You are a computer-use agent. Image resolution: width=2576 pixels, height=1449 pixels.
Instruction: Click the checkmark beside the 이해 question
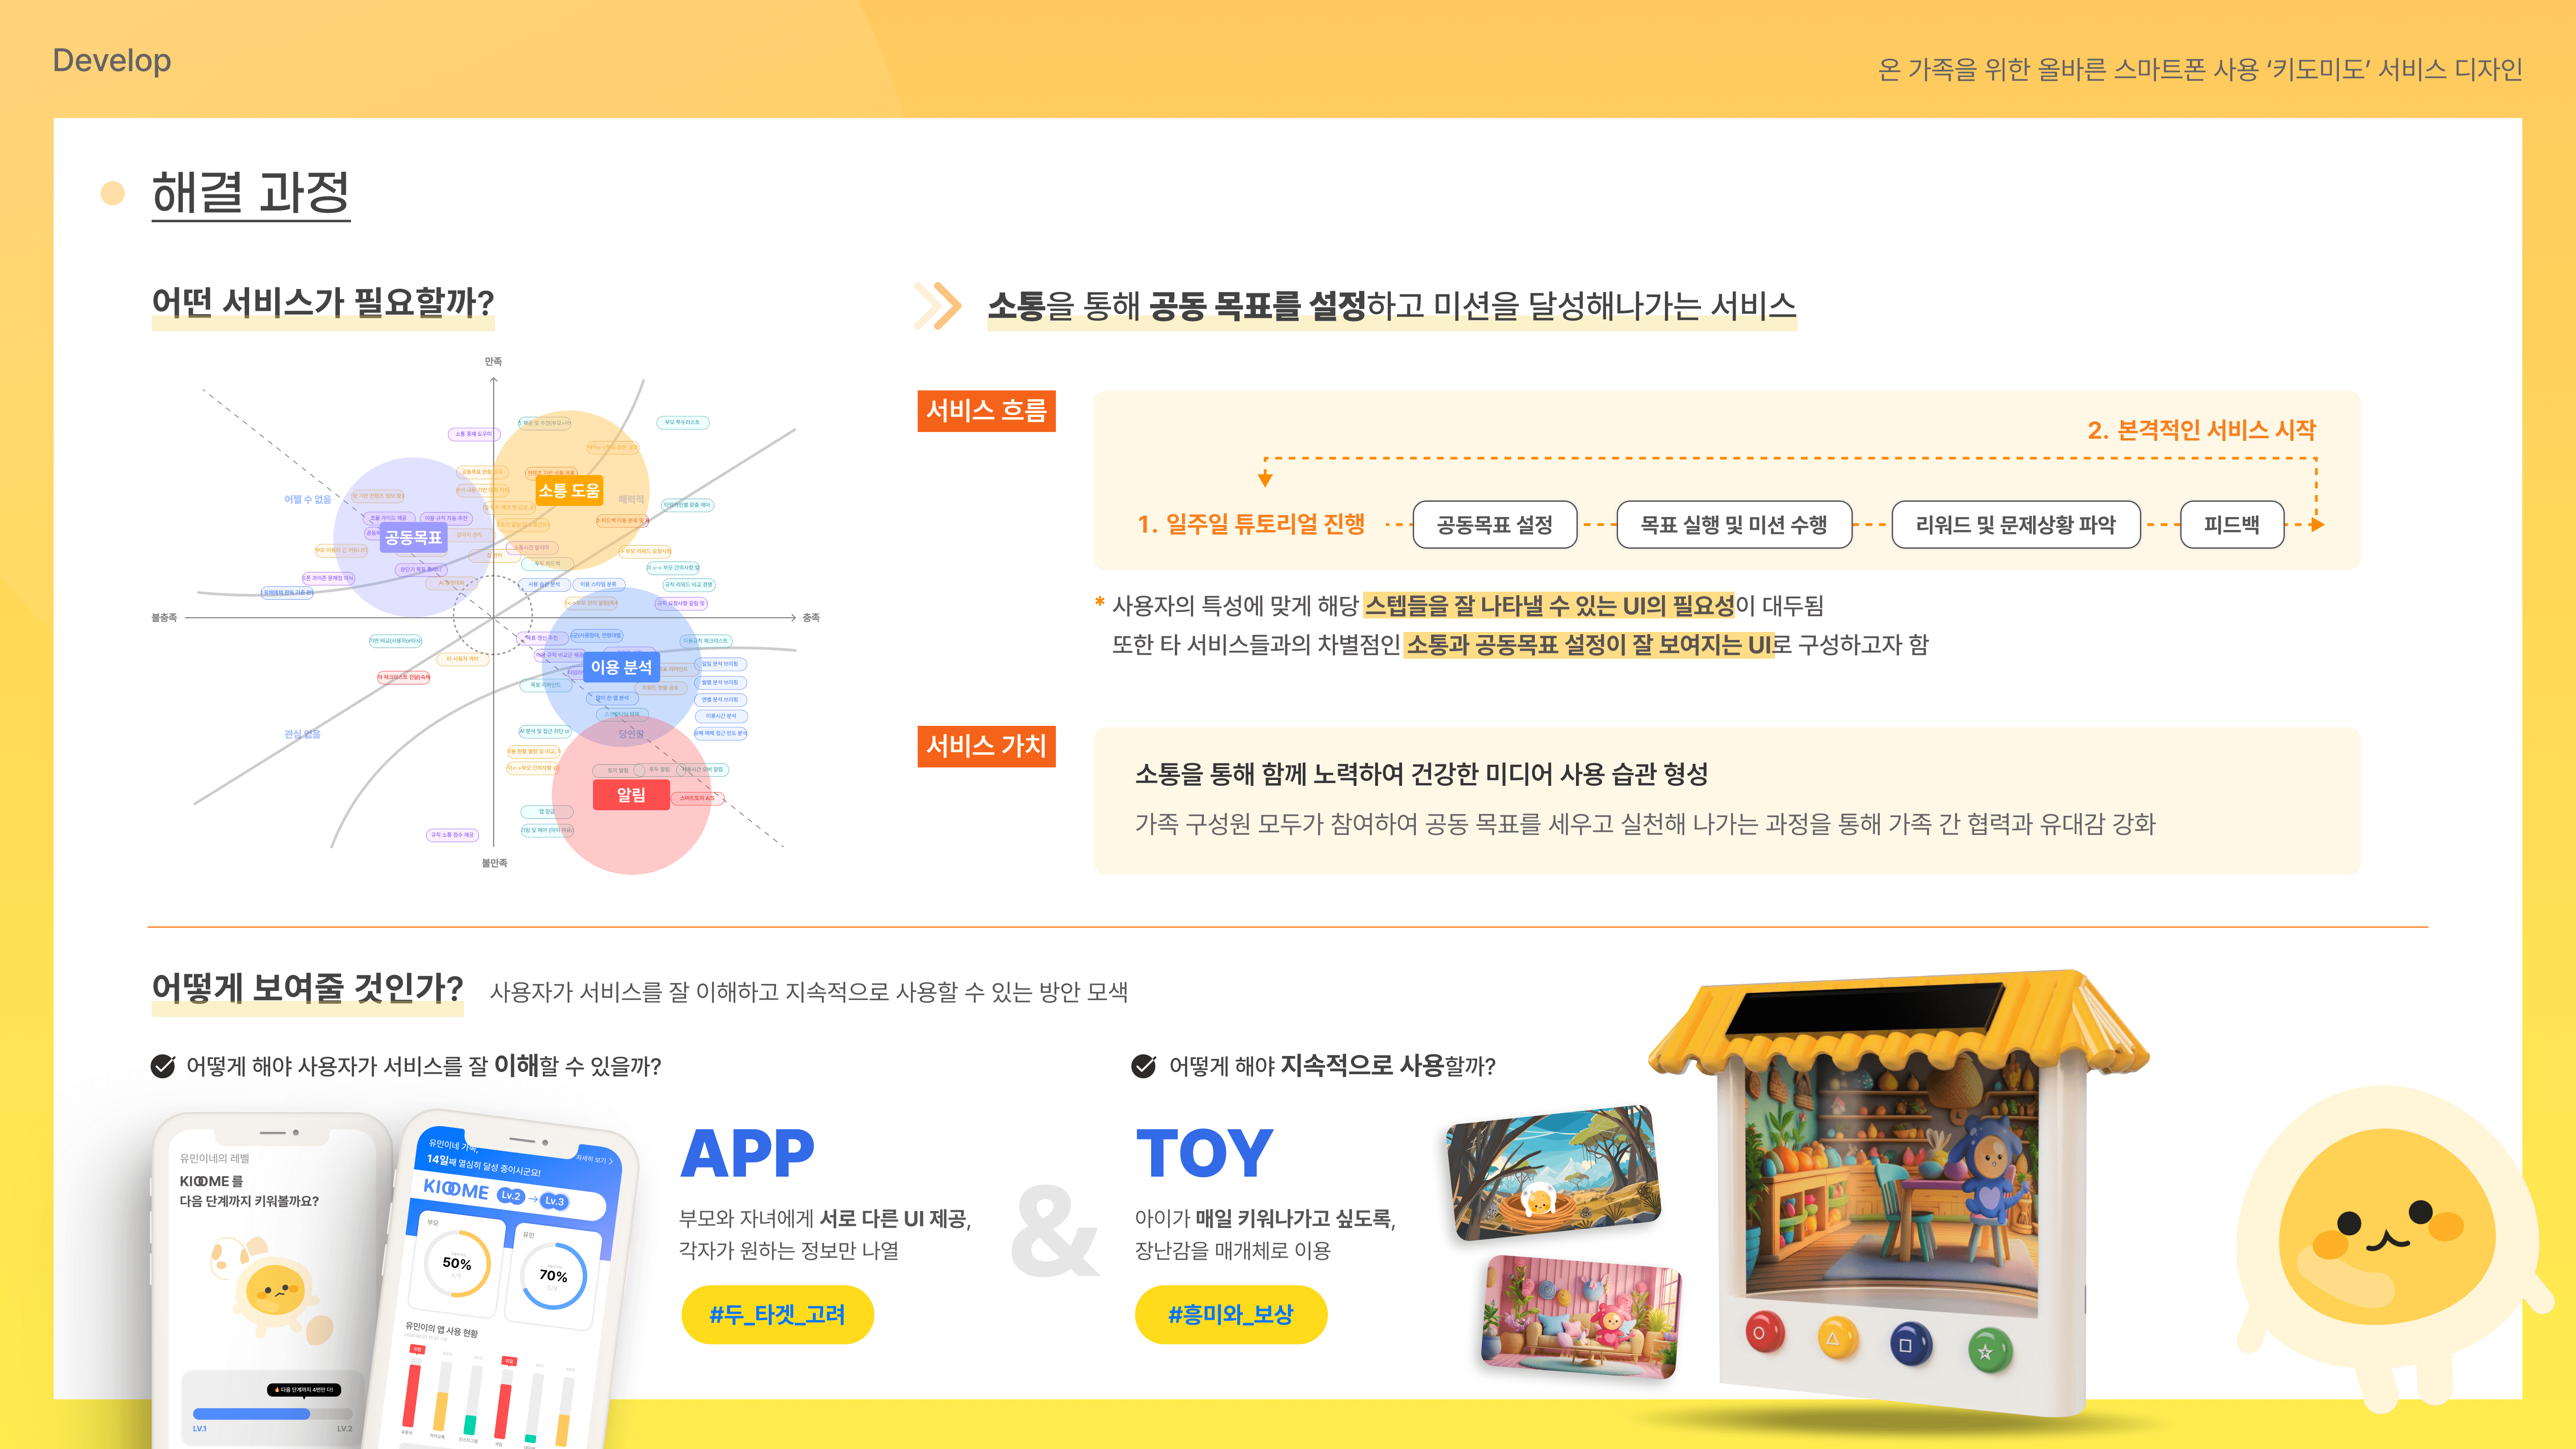click(162, 1066)
